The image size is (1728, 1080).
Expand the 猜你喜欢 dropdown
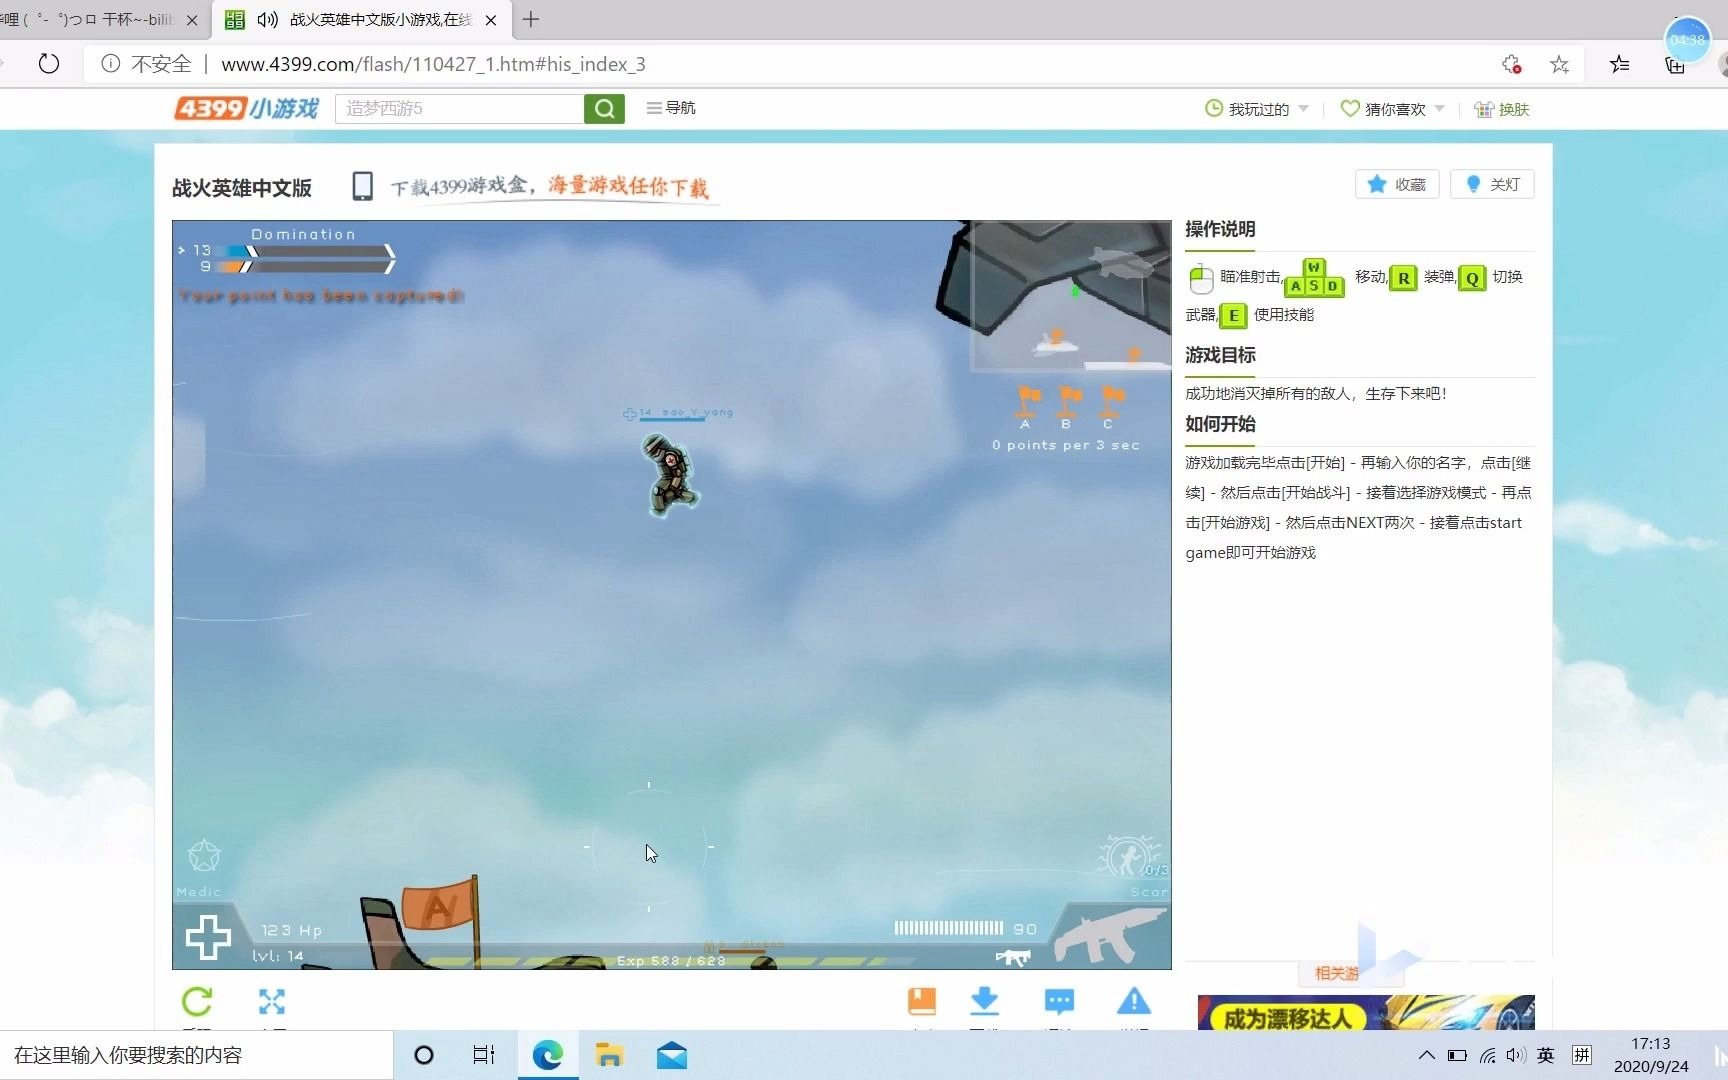click(1393, 109)
